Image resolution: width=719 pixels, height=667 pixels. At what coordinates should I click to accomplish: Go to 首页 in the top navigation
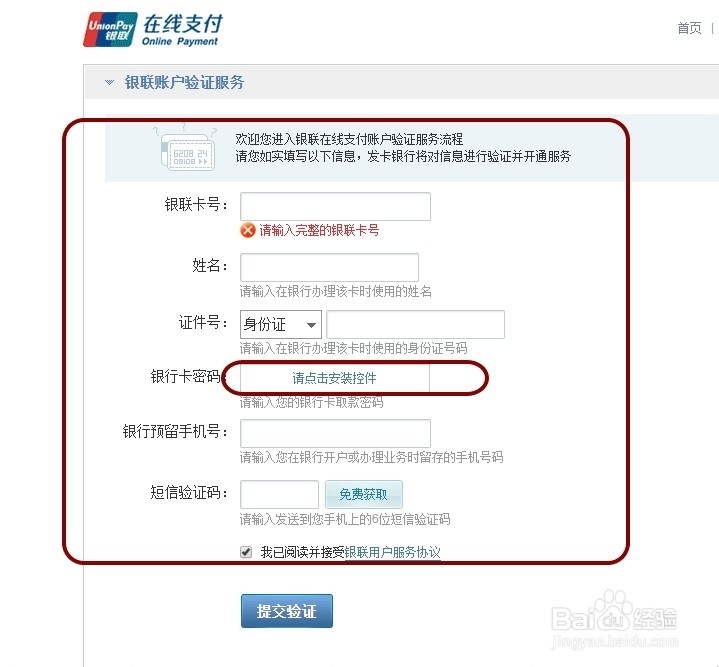[689, 28]
